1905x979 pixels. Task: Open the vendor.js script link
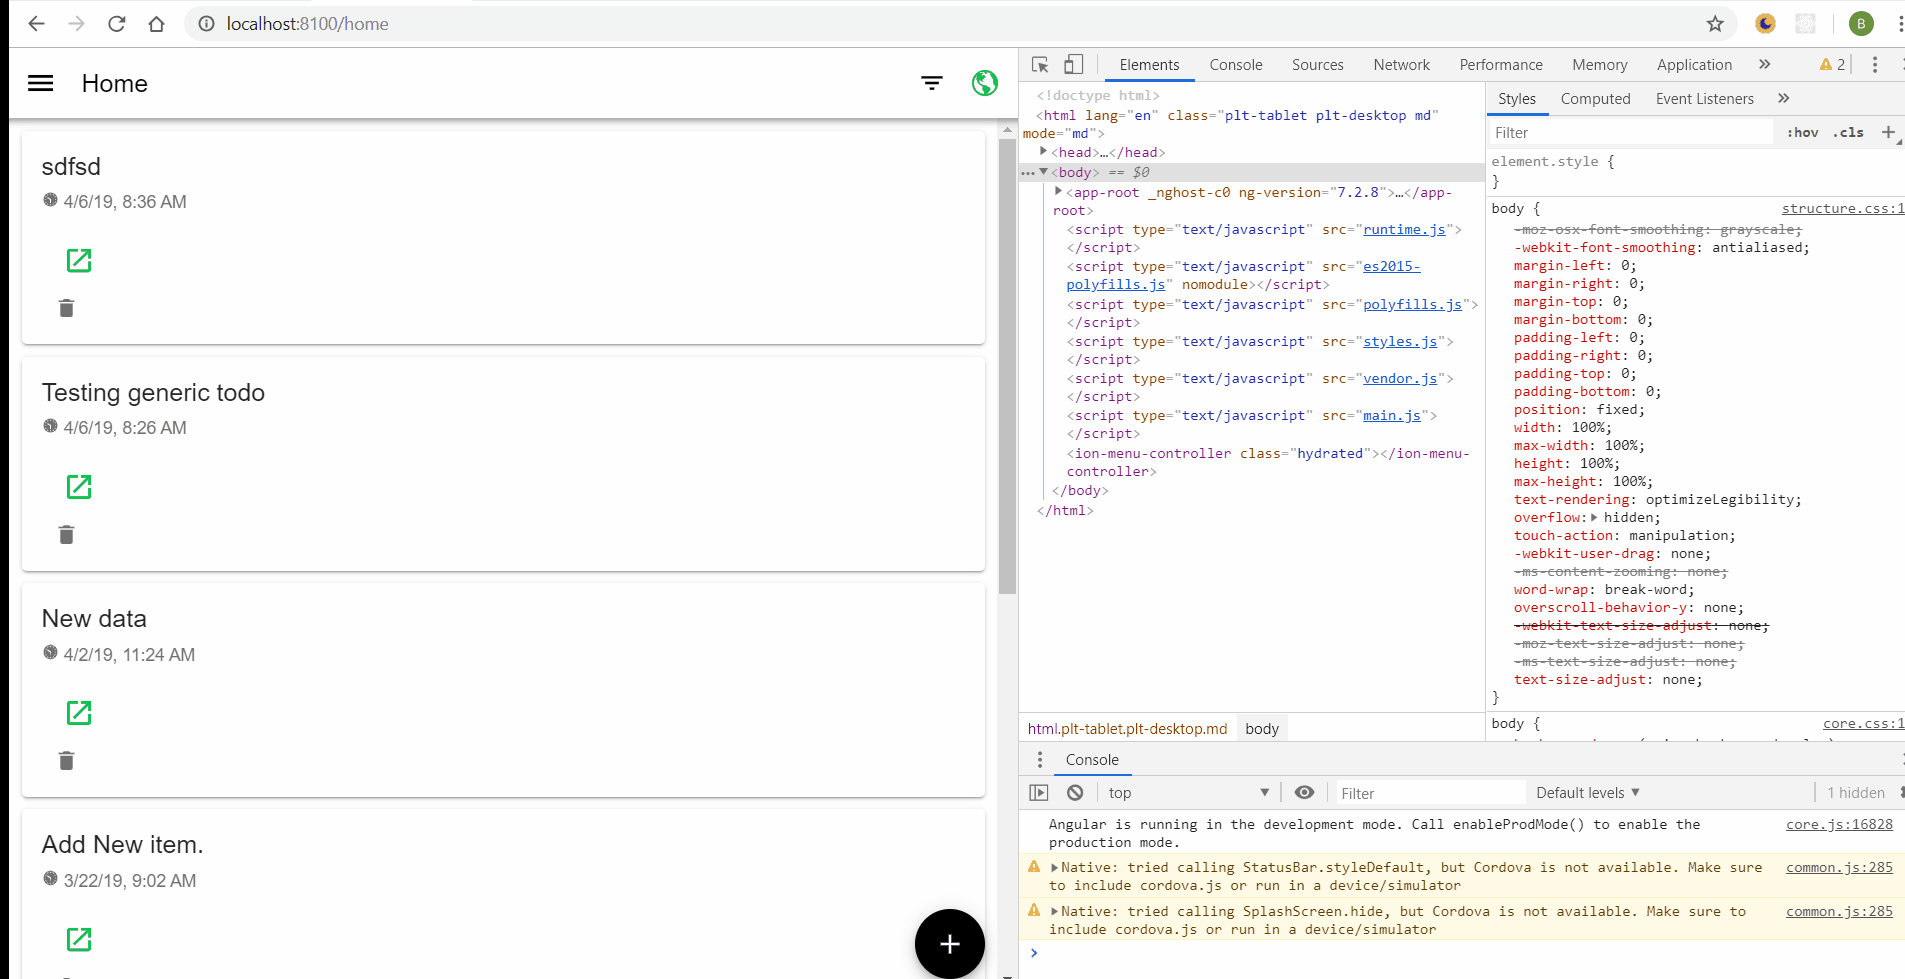click(1400, 379)
